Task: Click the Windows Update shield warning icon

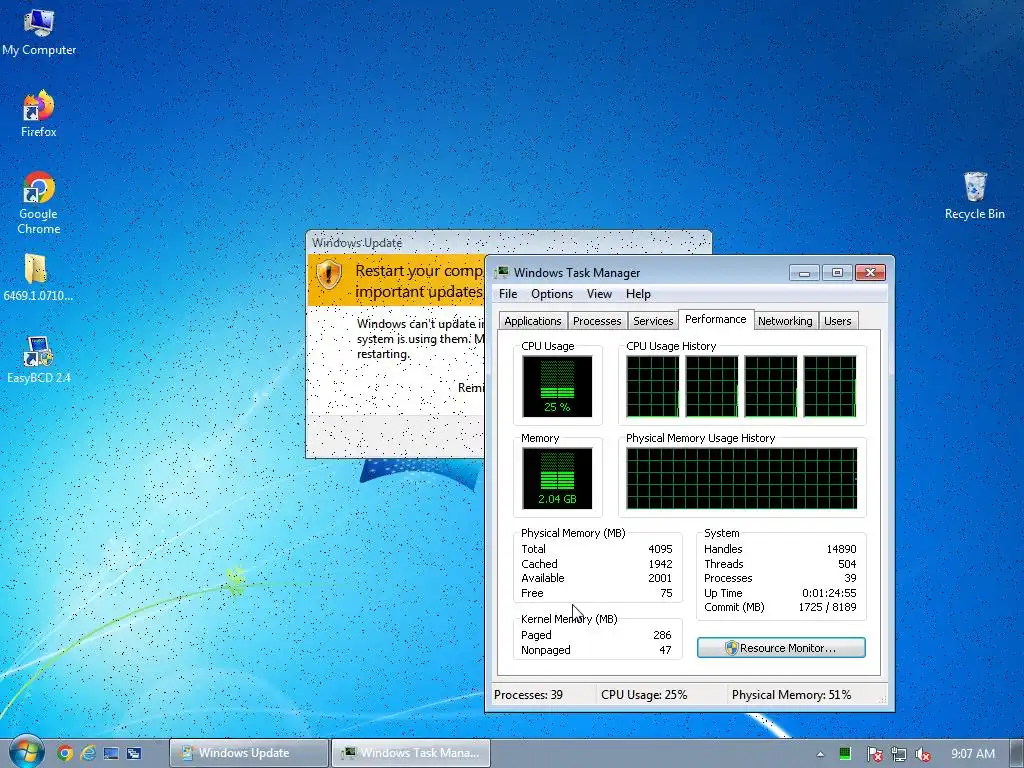Action: pyautogui.click(x=328, y=274)
